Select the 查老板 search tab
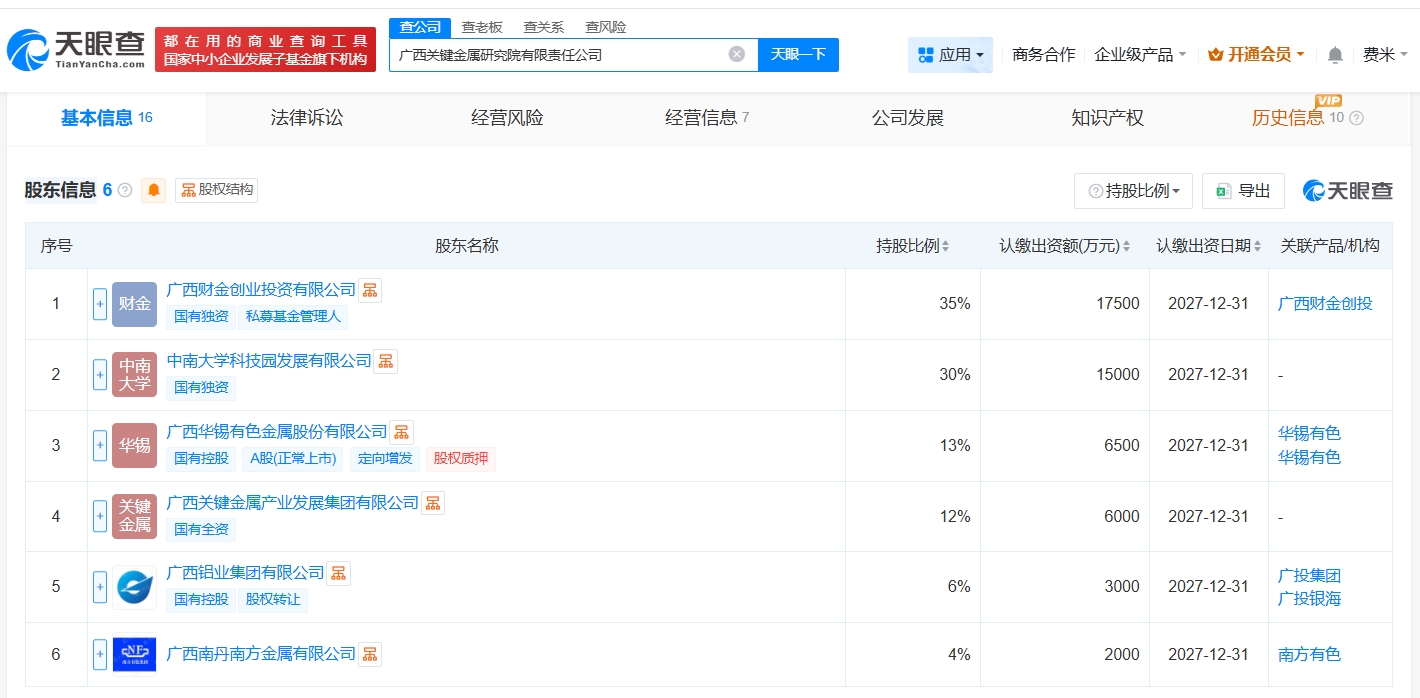Viewport: 1420px width, 698px height. click(x=482, y=27)
